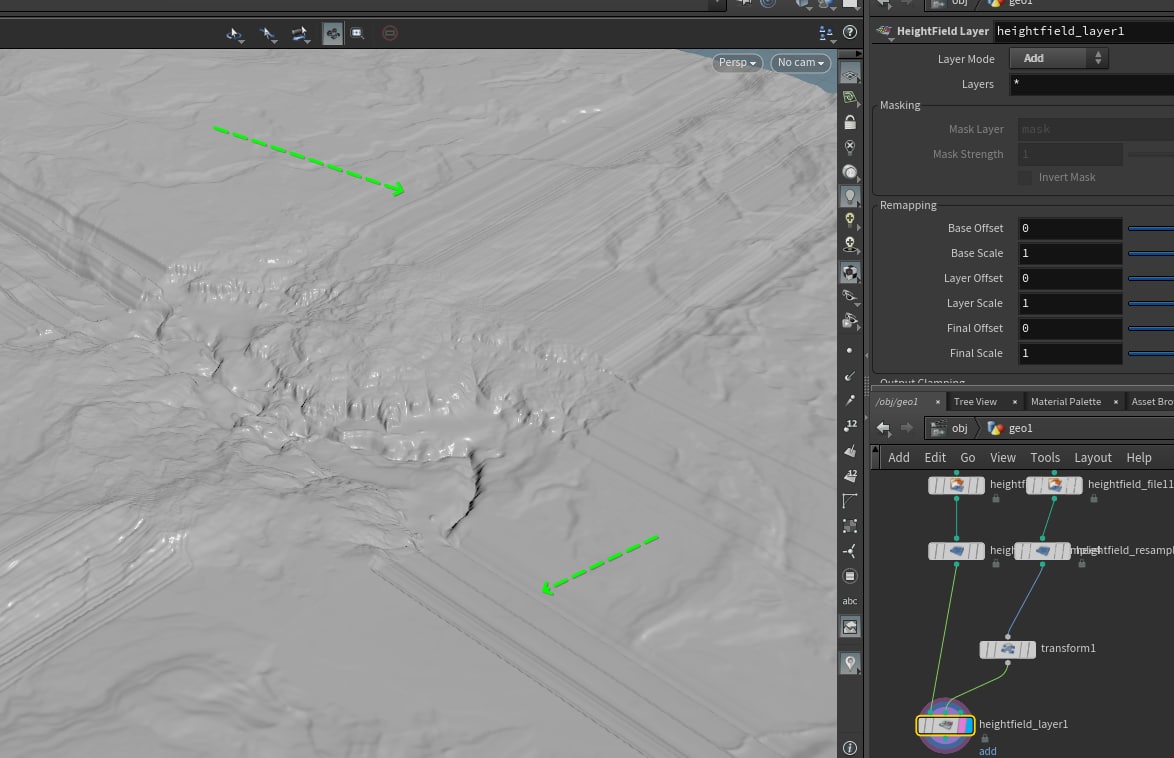Switch to the Material Palette tab

(x=1065, y=401)
